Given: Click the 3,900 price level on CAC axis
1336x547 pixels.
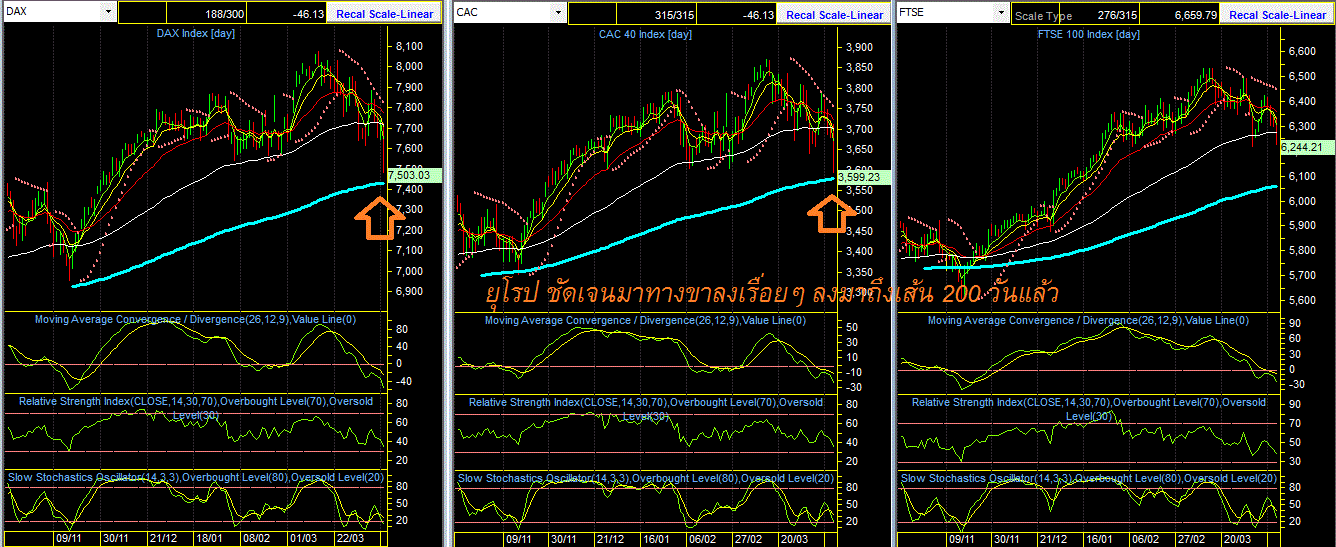Looking at the screenshot, I should [x=860, y=47].
